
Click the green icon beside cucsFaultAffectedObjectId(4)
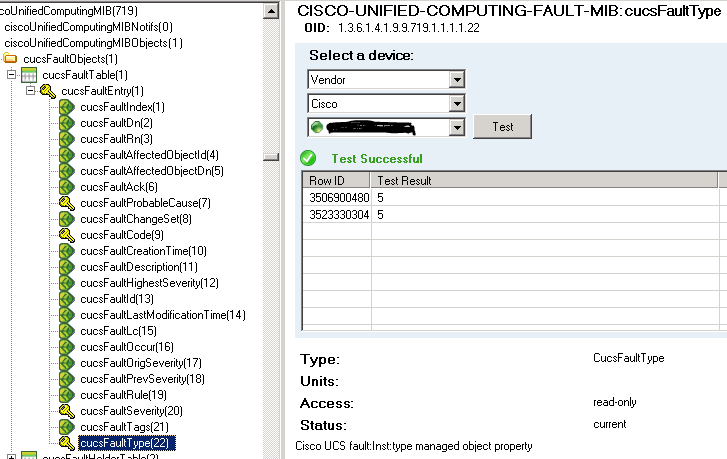pyautogui.click(x=67, y=155)
